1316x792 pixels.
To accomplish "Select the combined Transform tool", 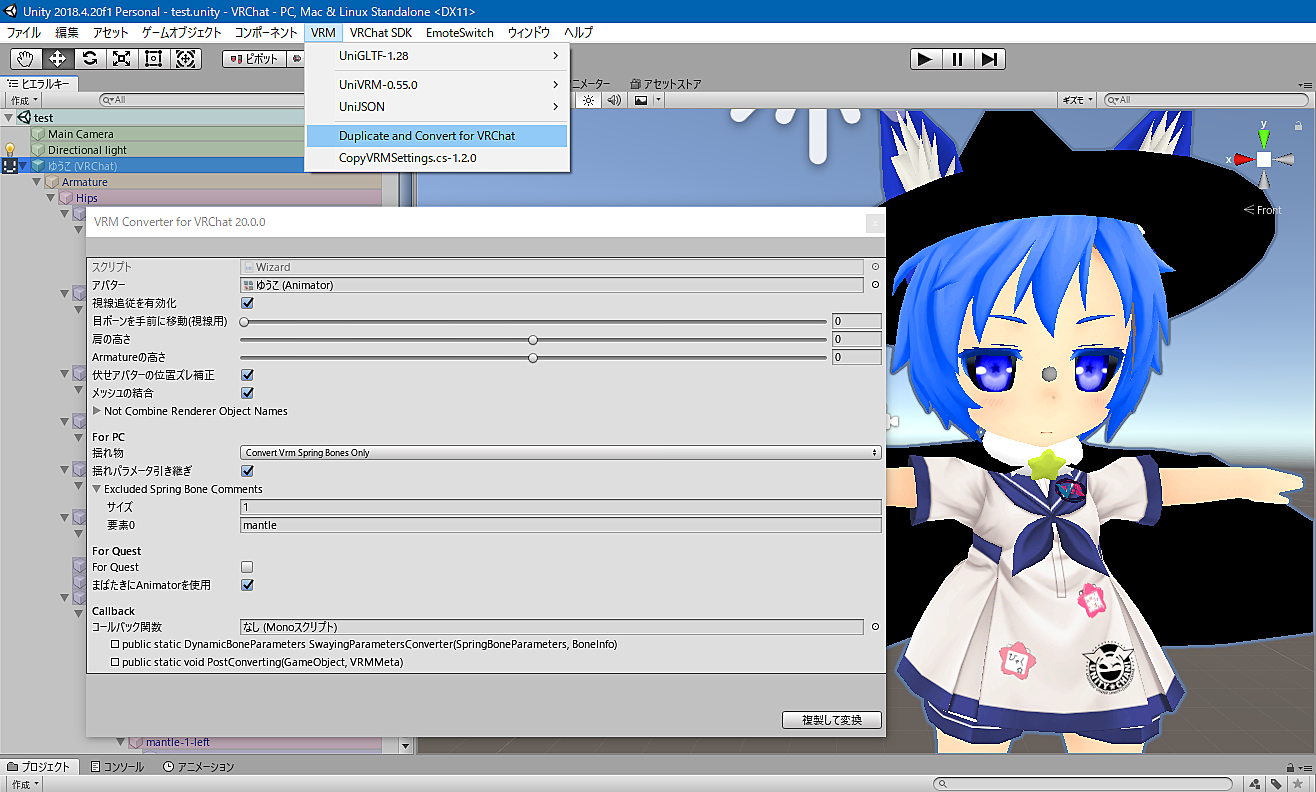I will pyautogui.click(x=185, y=58).
